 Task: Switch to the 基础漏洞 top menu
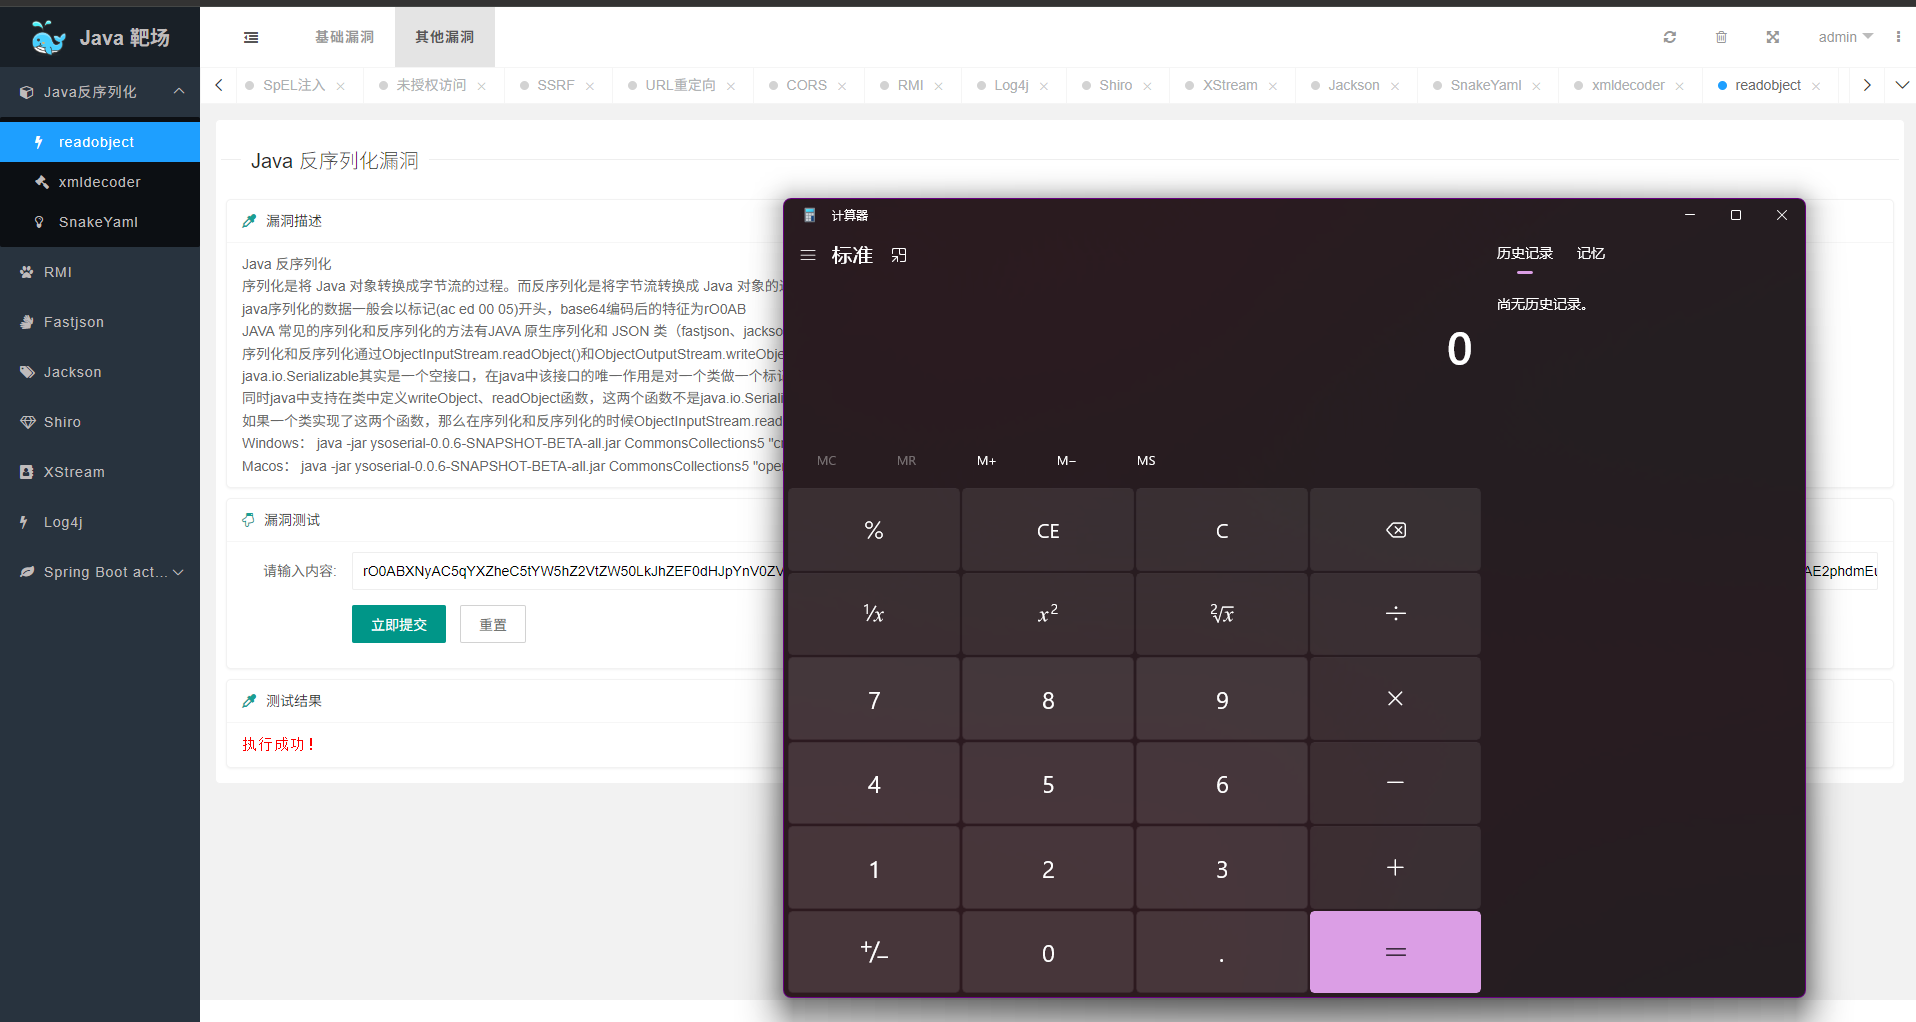pyautogui.click(x=344, y=37)
